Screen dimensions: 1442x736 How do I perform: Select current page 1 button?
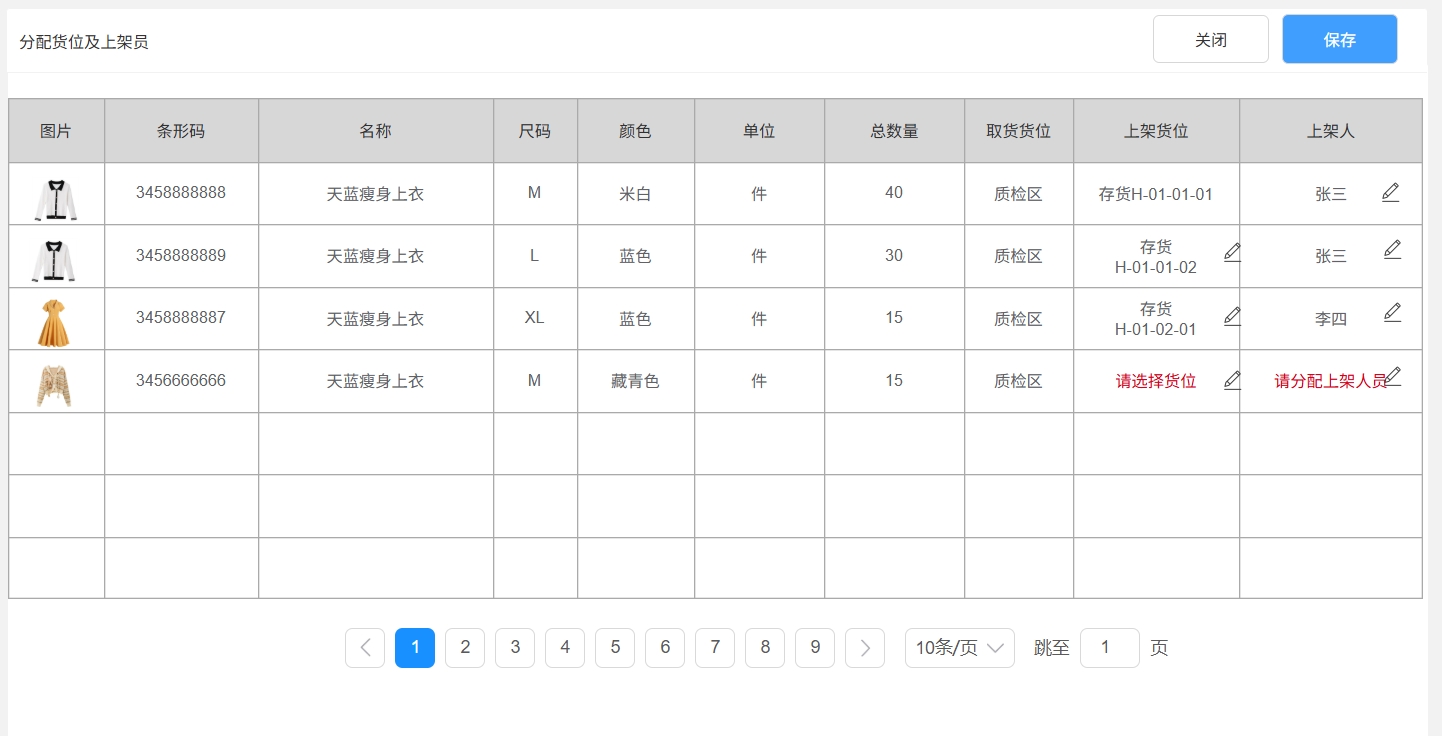[415, 648]
